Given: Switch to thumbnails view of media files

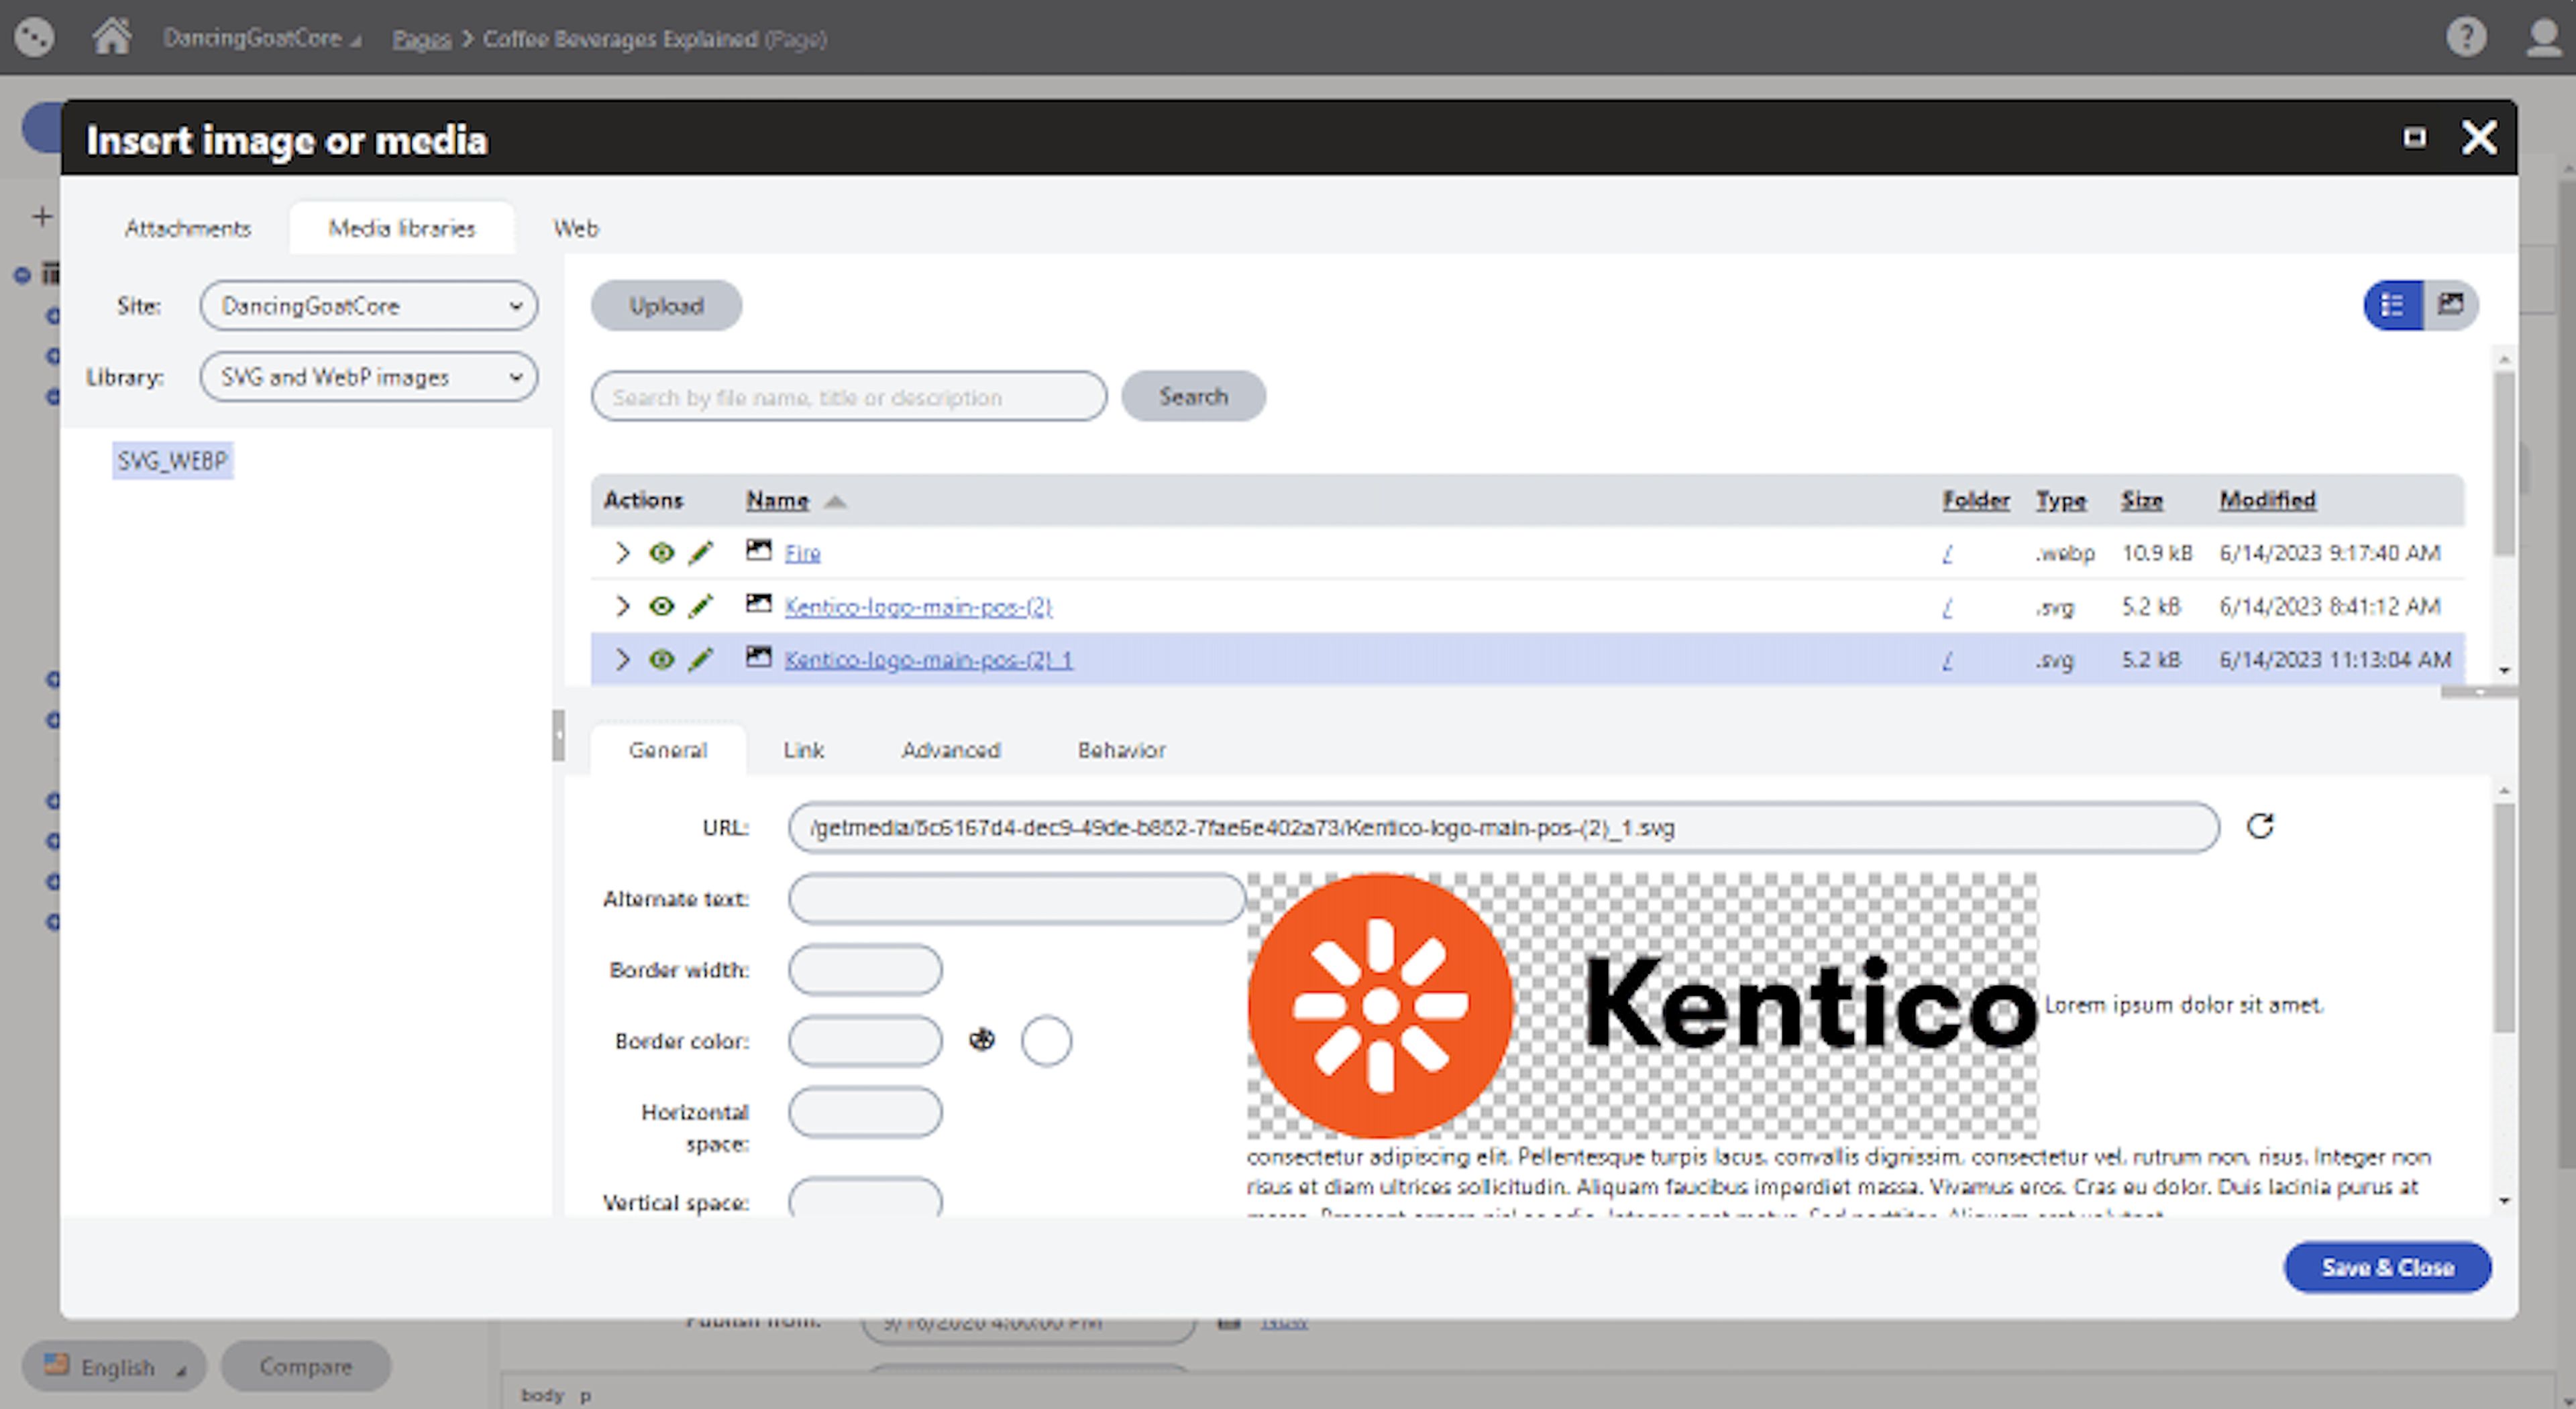Looking at the screenshot, I should (2450, 305).
